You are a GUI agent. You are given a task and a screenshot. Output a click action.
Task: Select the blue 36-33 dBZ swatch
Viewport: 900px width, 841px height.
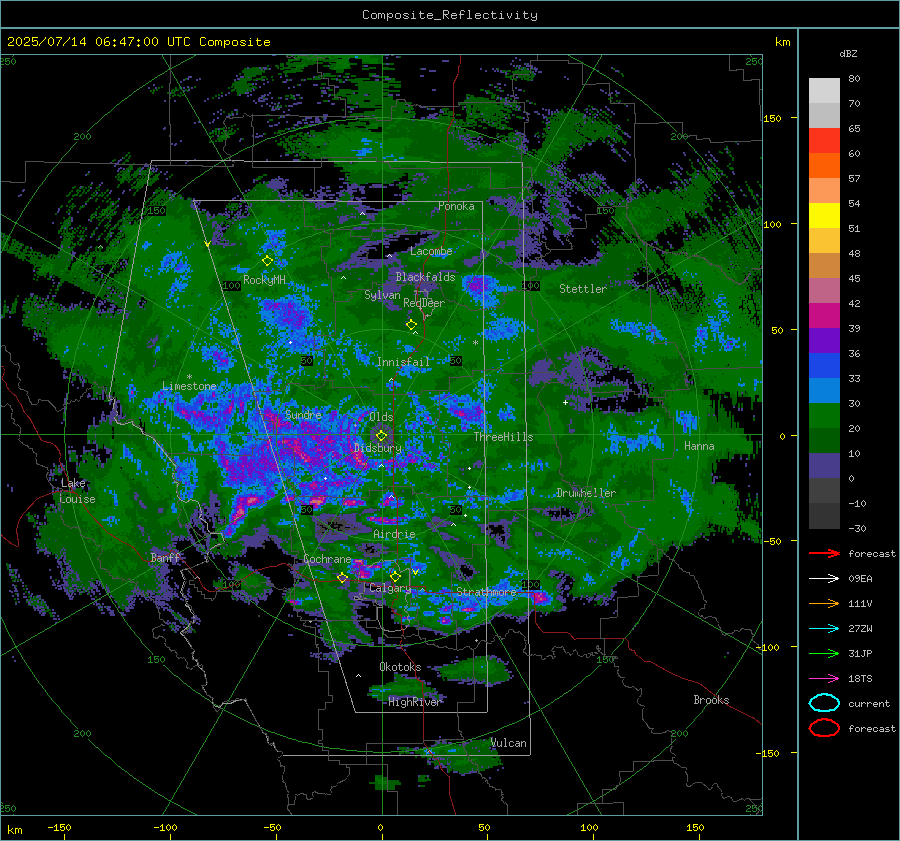824,366
